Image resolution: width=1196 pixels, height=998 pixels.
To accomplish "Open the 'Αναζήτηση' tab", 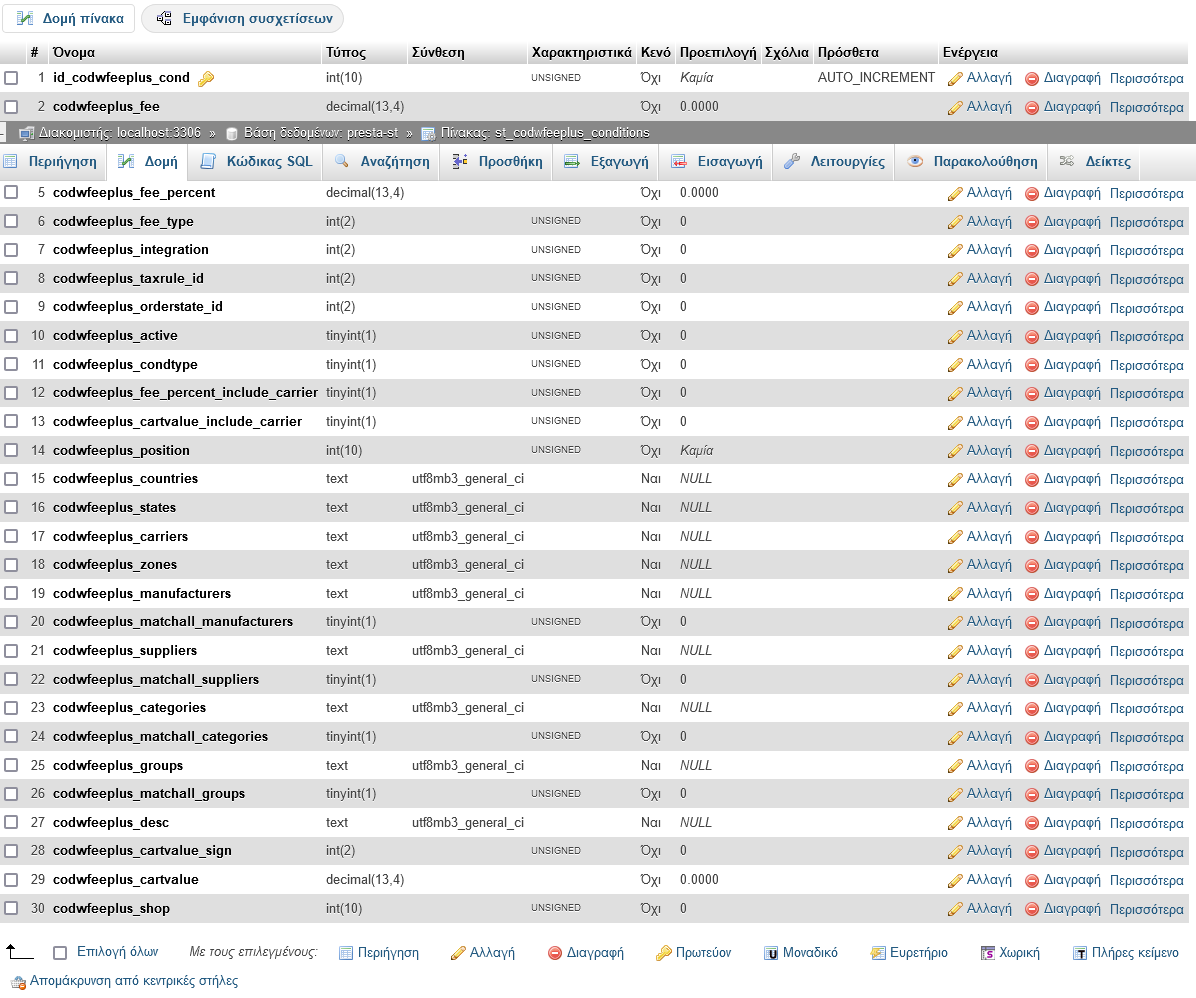I will [x=382, y=162].
